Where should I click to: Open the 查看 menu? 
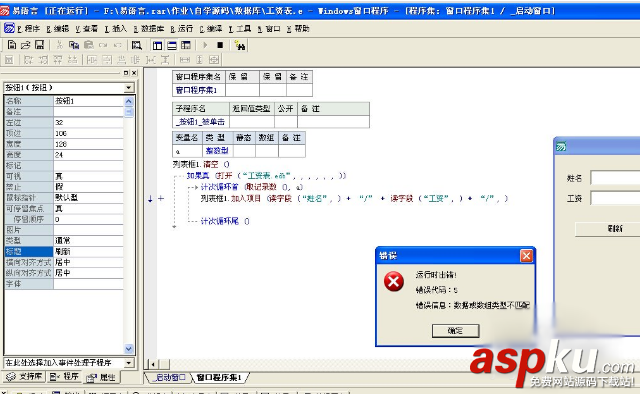coord(87,29)
